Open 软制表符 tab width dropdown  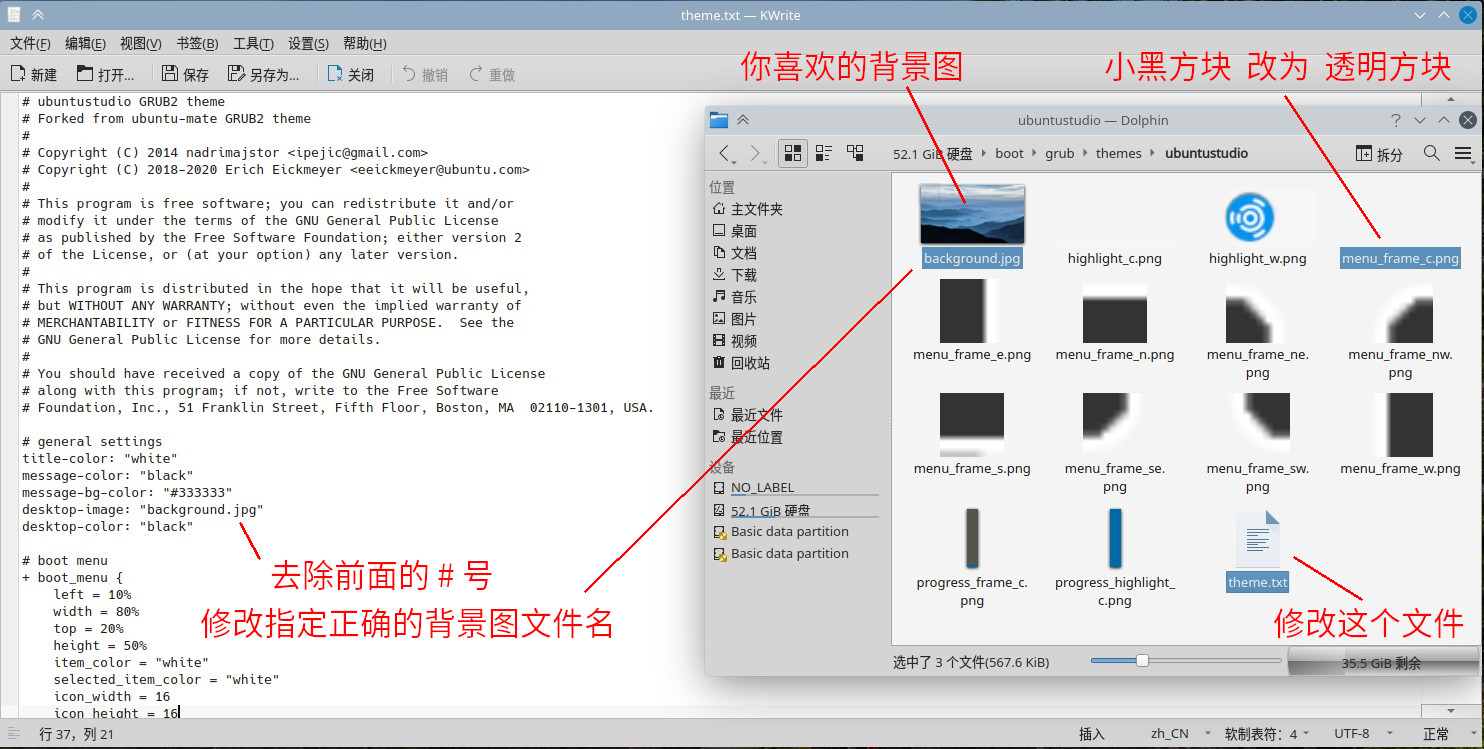1266,733
